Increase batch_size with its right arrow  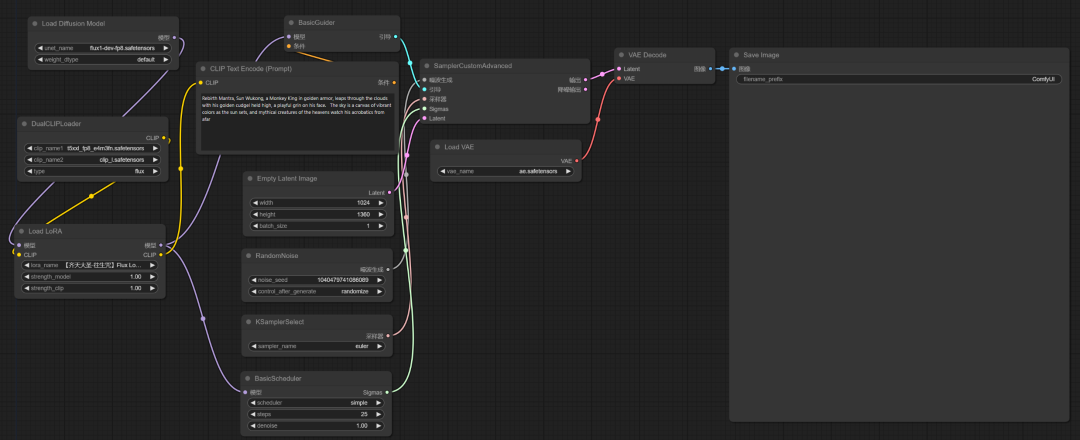point(381,226)
